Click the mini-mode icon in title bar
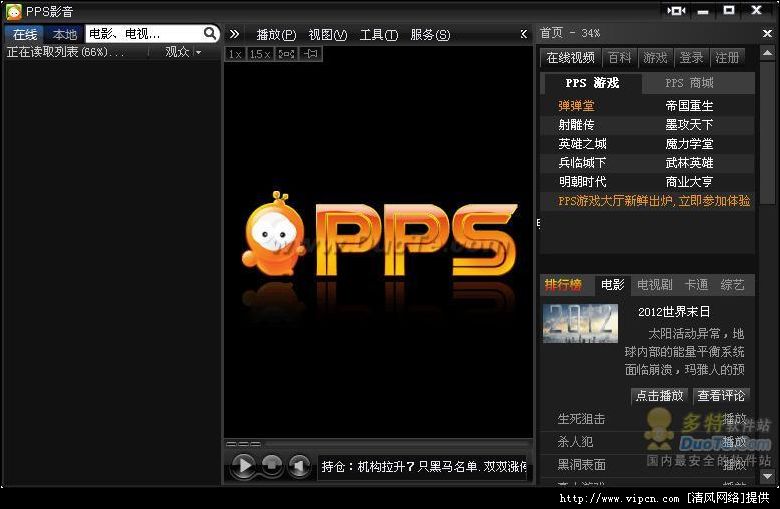Image resolution: width=780 pixels, height=509 pixels. click(676, 10)
